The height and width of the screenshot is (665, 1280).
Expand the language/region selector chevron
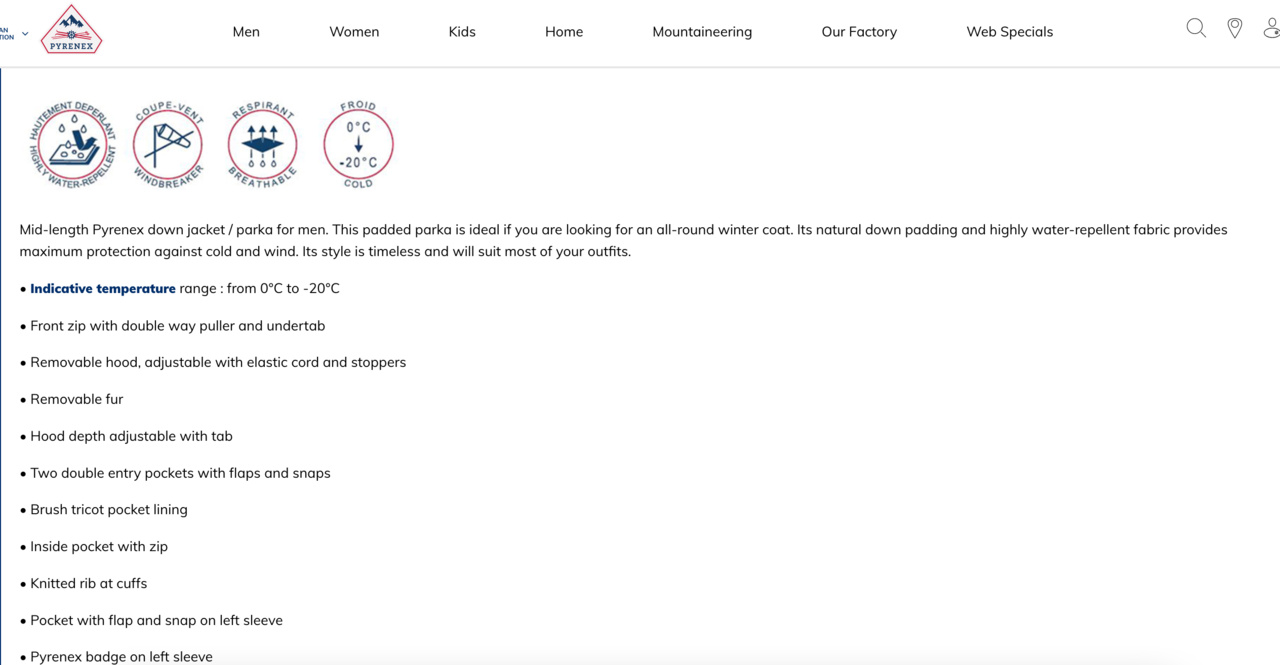click(25, 34)
